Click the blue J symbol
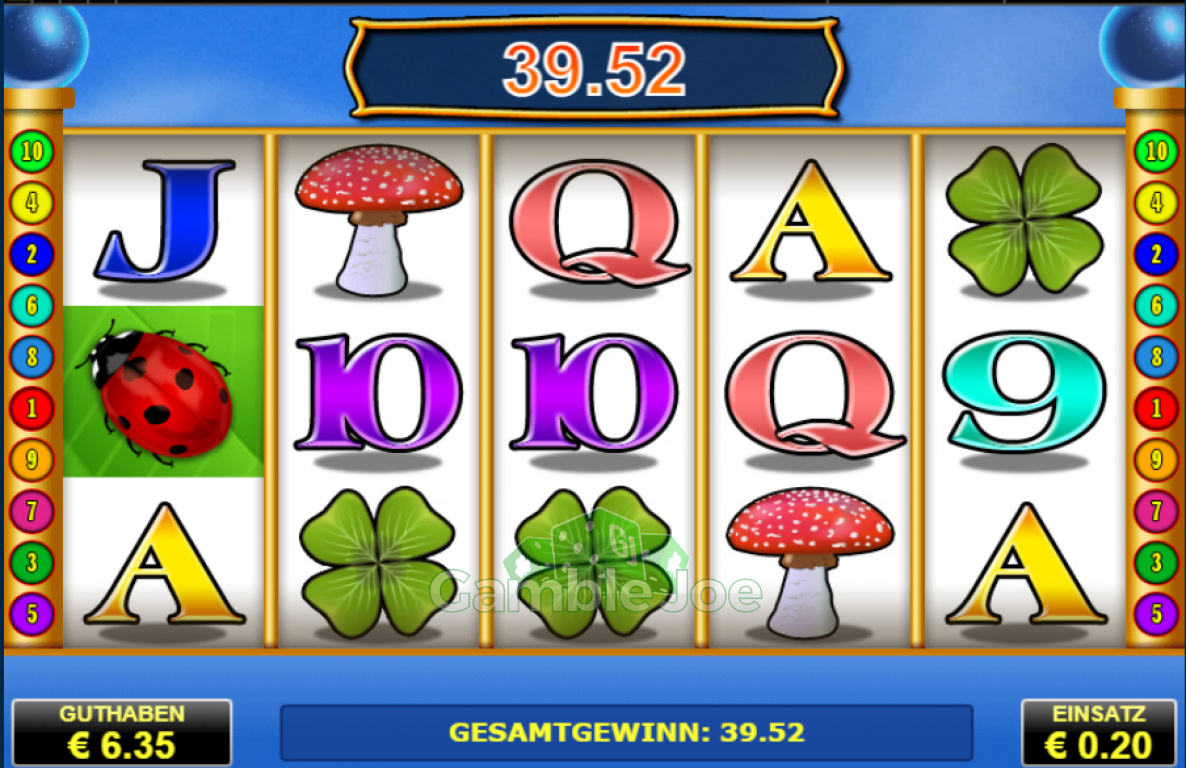 coord(163,220)
